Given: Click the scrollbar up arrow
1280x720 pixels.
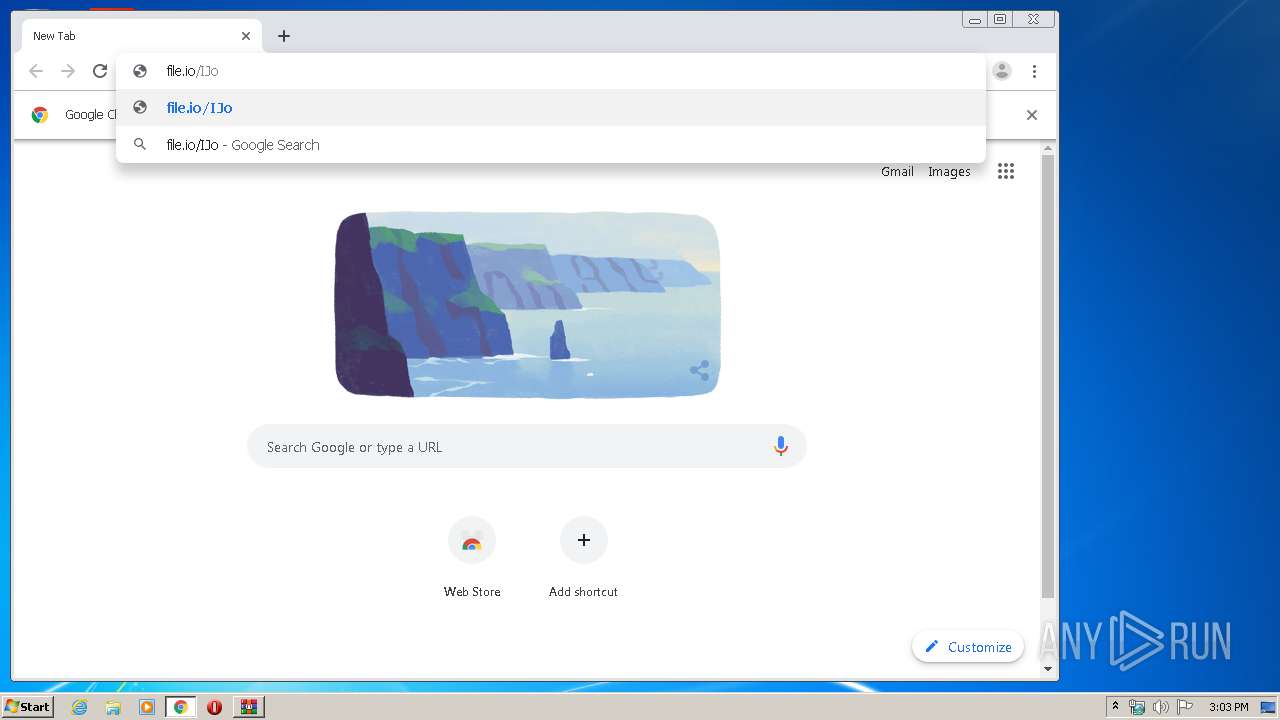Looking at the screenshot, I should click(1048, 149).
